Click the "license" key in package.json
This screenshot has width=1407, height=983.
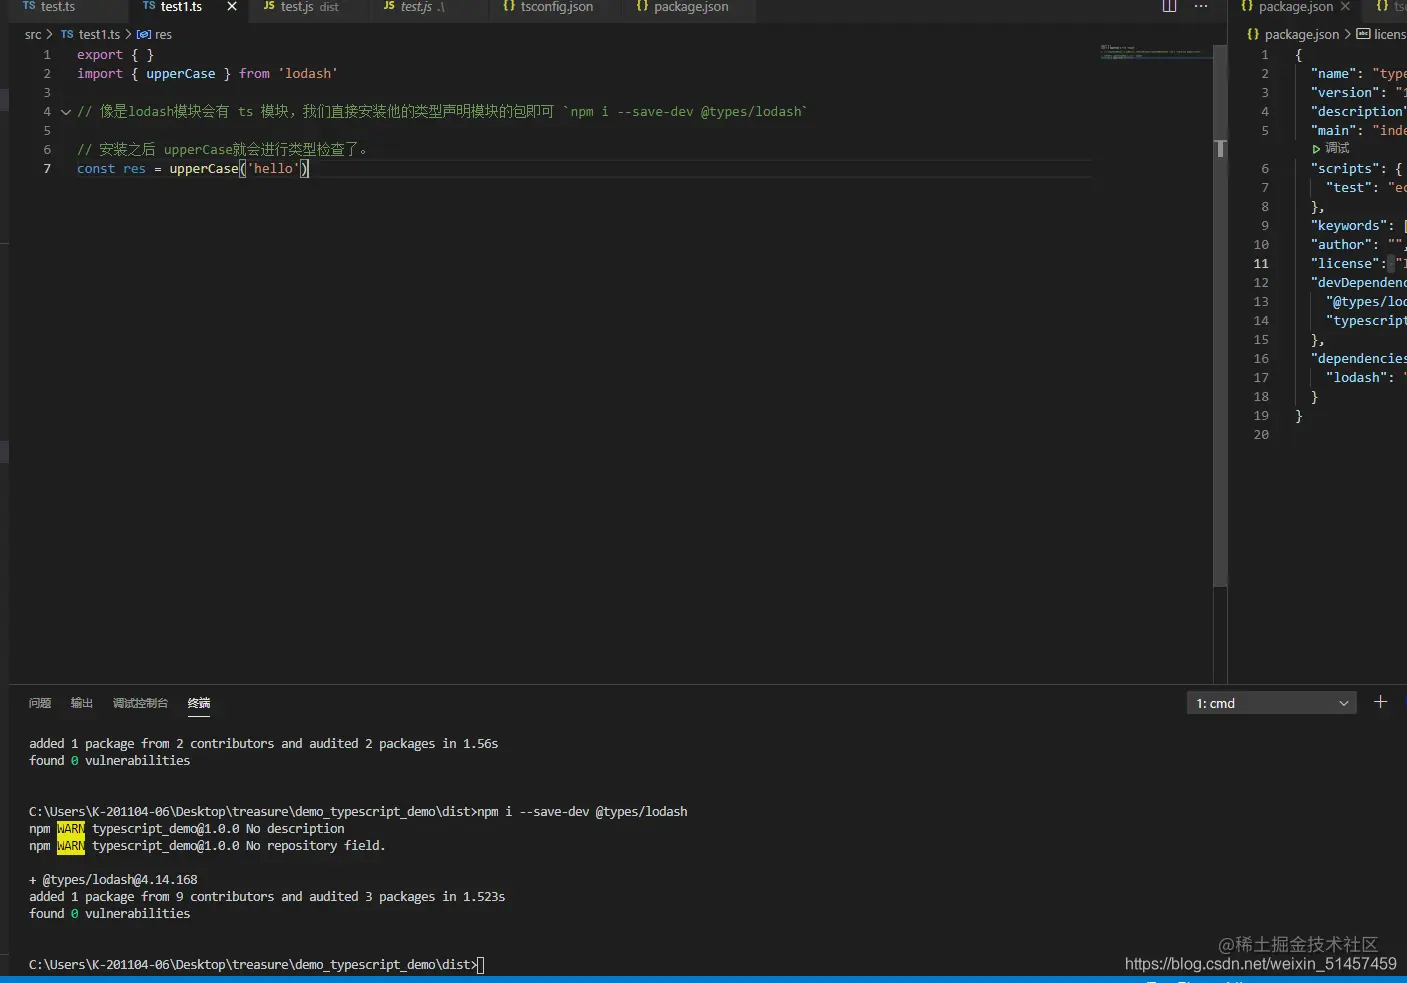click(1346, 264)
